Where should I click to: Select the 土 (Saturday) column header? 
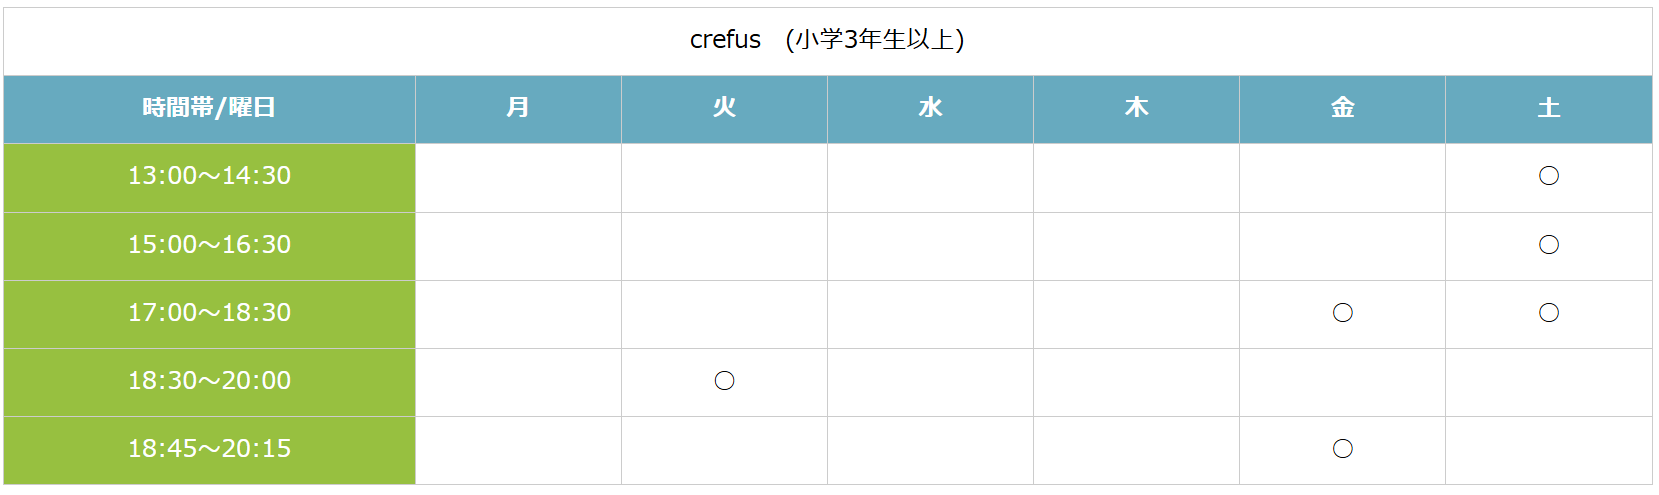(x=1548, y=109)
